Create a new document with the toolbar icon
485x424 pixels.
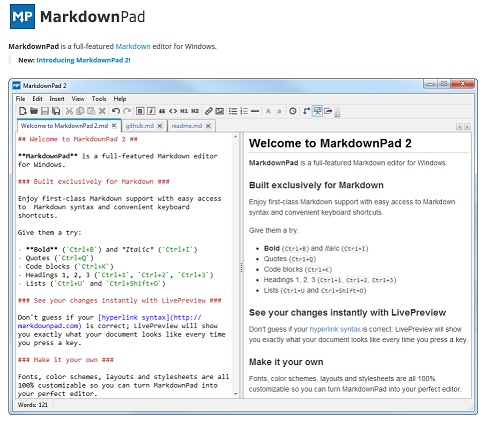point(23,111)
